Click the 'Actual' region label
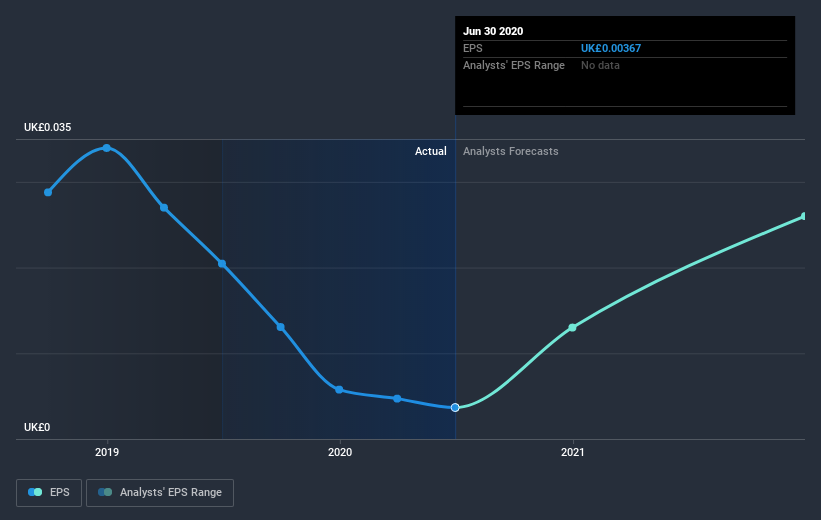 (430, 151)
